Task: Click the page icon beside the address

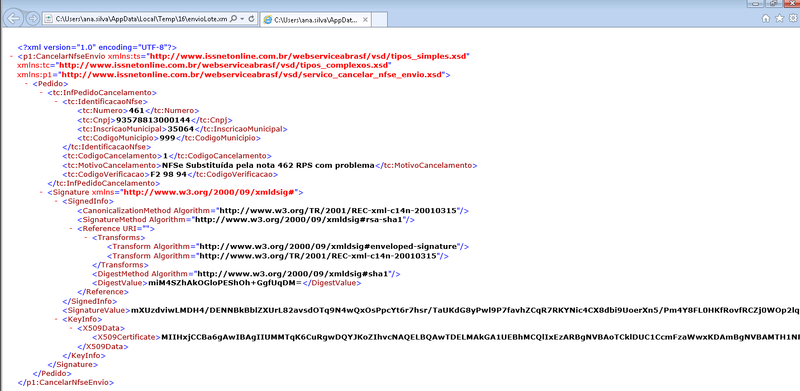Action: click(x=48, y=19)
